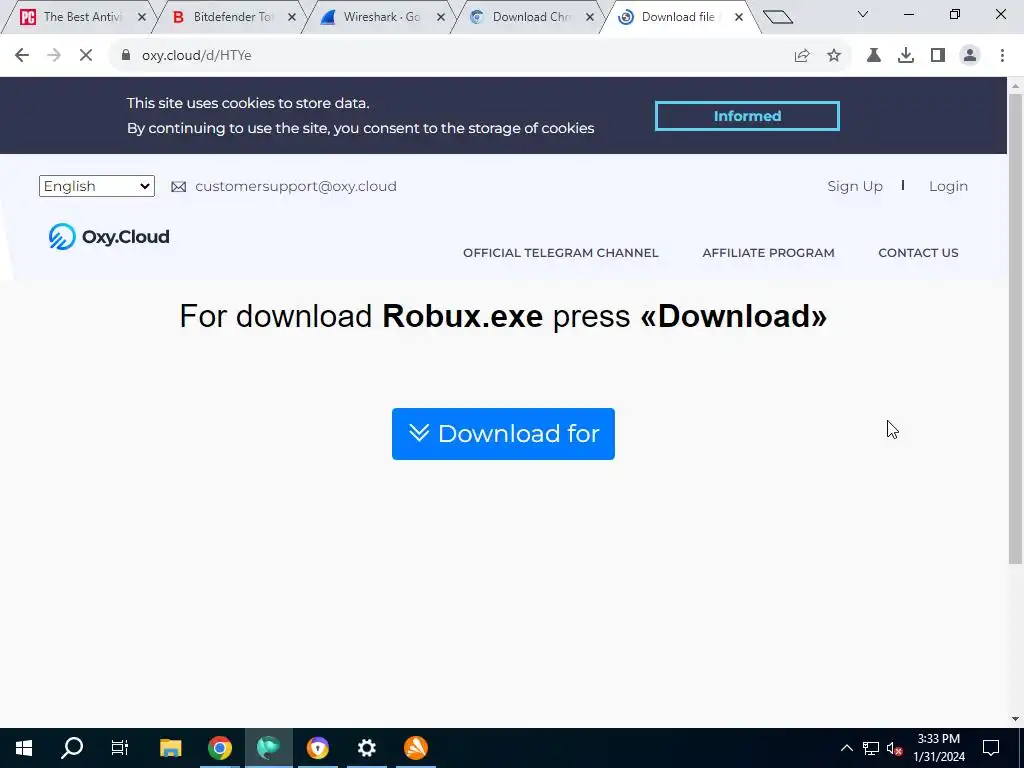Open the purple shield app in taskbar
This screenshot has width=1024, height=768.
318,748
